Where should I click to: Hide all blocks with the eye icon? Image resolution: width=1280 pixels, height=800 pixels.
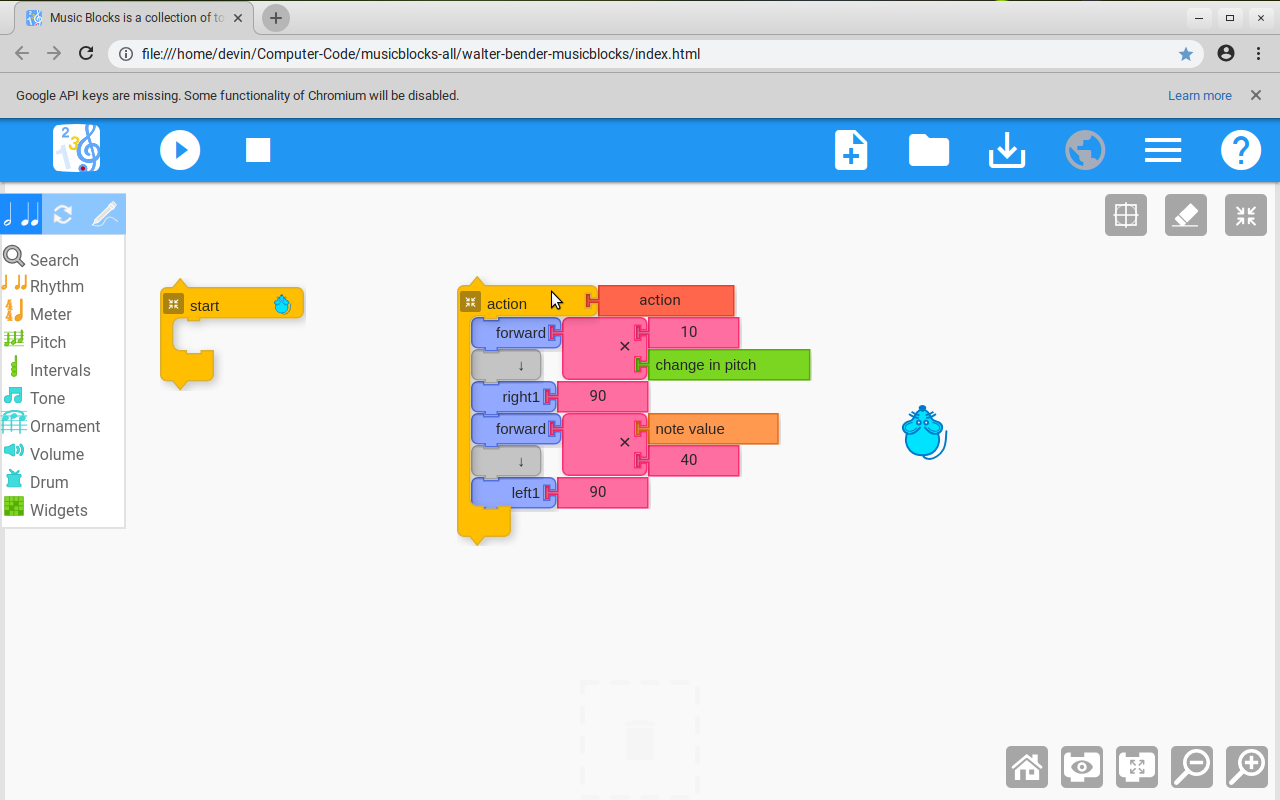(1081, 767)
